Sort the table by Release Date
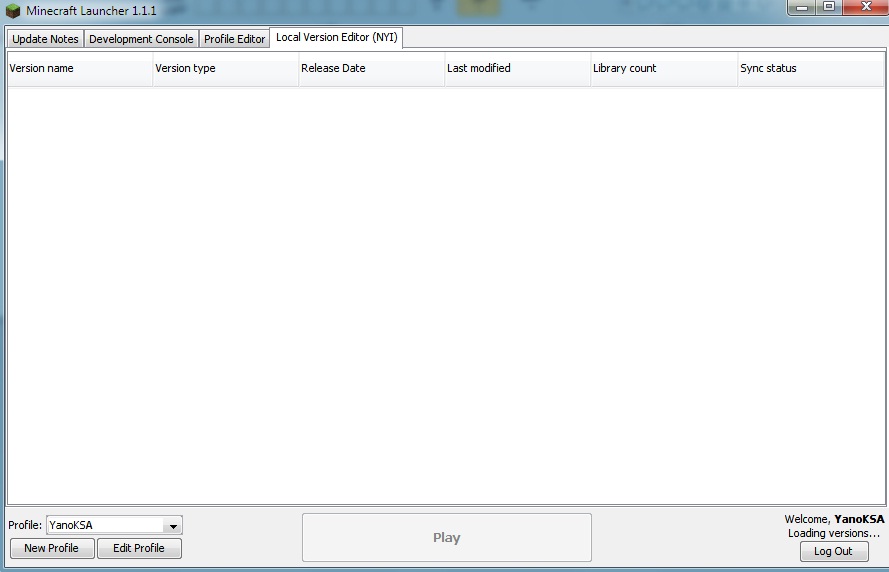889x572 pixels. pyautogui.click(x=371, y=69)
